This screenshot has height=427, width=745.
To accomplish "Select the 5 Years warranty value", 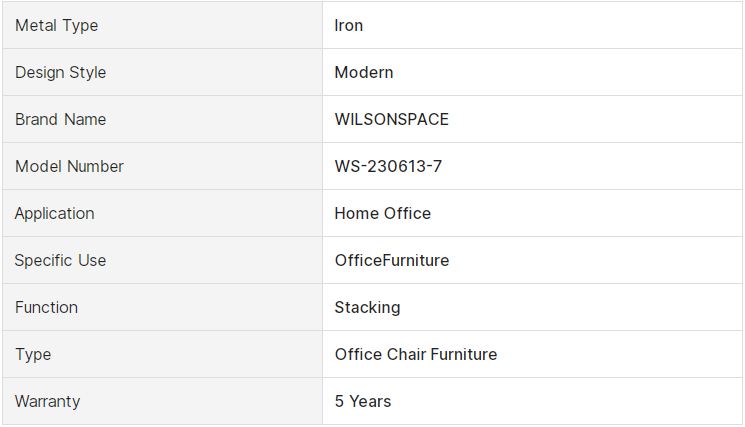I will click(x=363, y=401).
